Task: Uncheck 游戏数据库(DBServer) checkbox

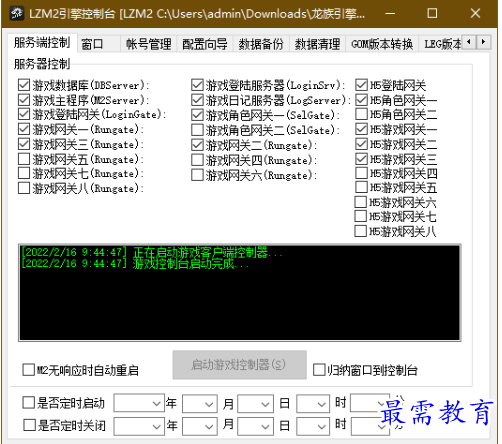Action: (24, 85)
